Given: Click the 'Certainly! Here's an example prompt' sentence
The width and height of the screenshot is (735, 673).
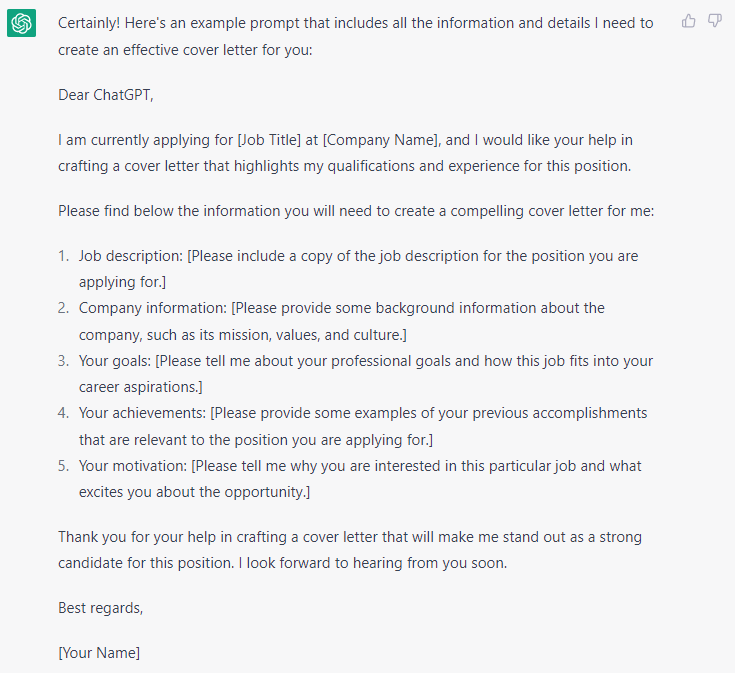Looking at the screenshot, I should [356, 37].
